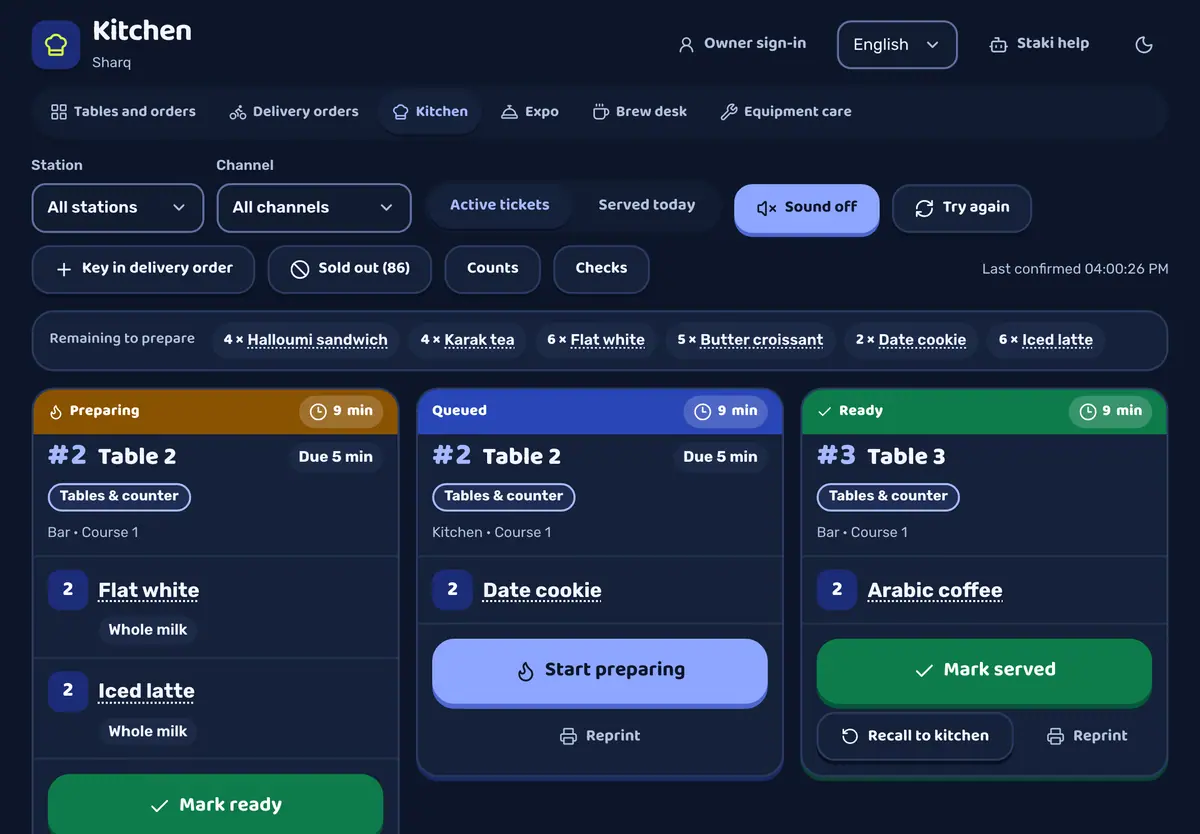Click the checkmark icon beside Ready status

[825, 411]
